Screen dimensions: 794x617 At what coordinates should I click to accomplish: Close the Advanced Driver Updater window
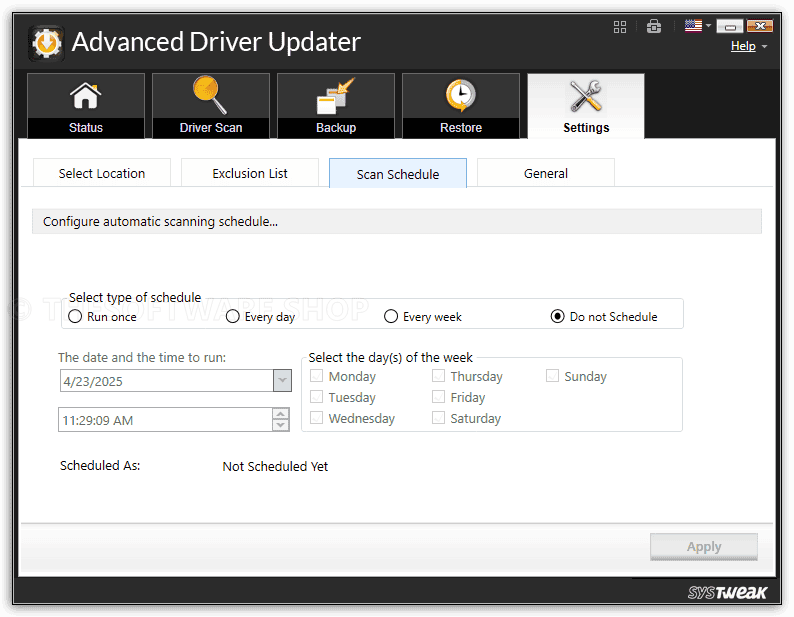click(760, 26)
